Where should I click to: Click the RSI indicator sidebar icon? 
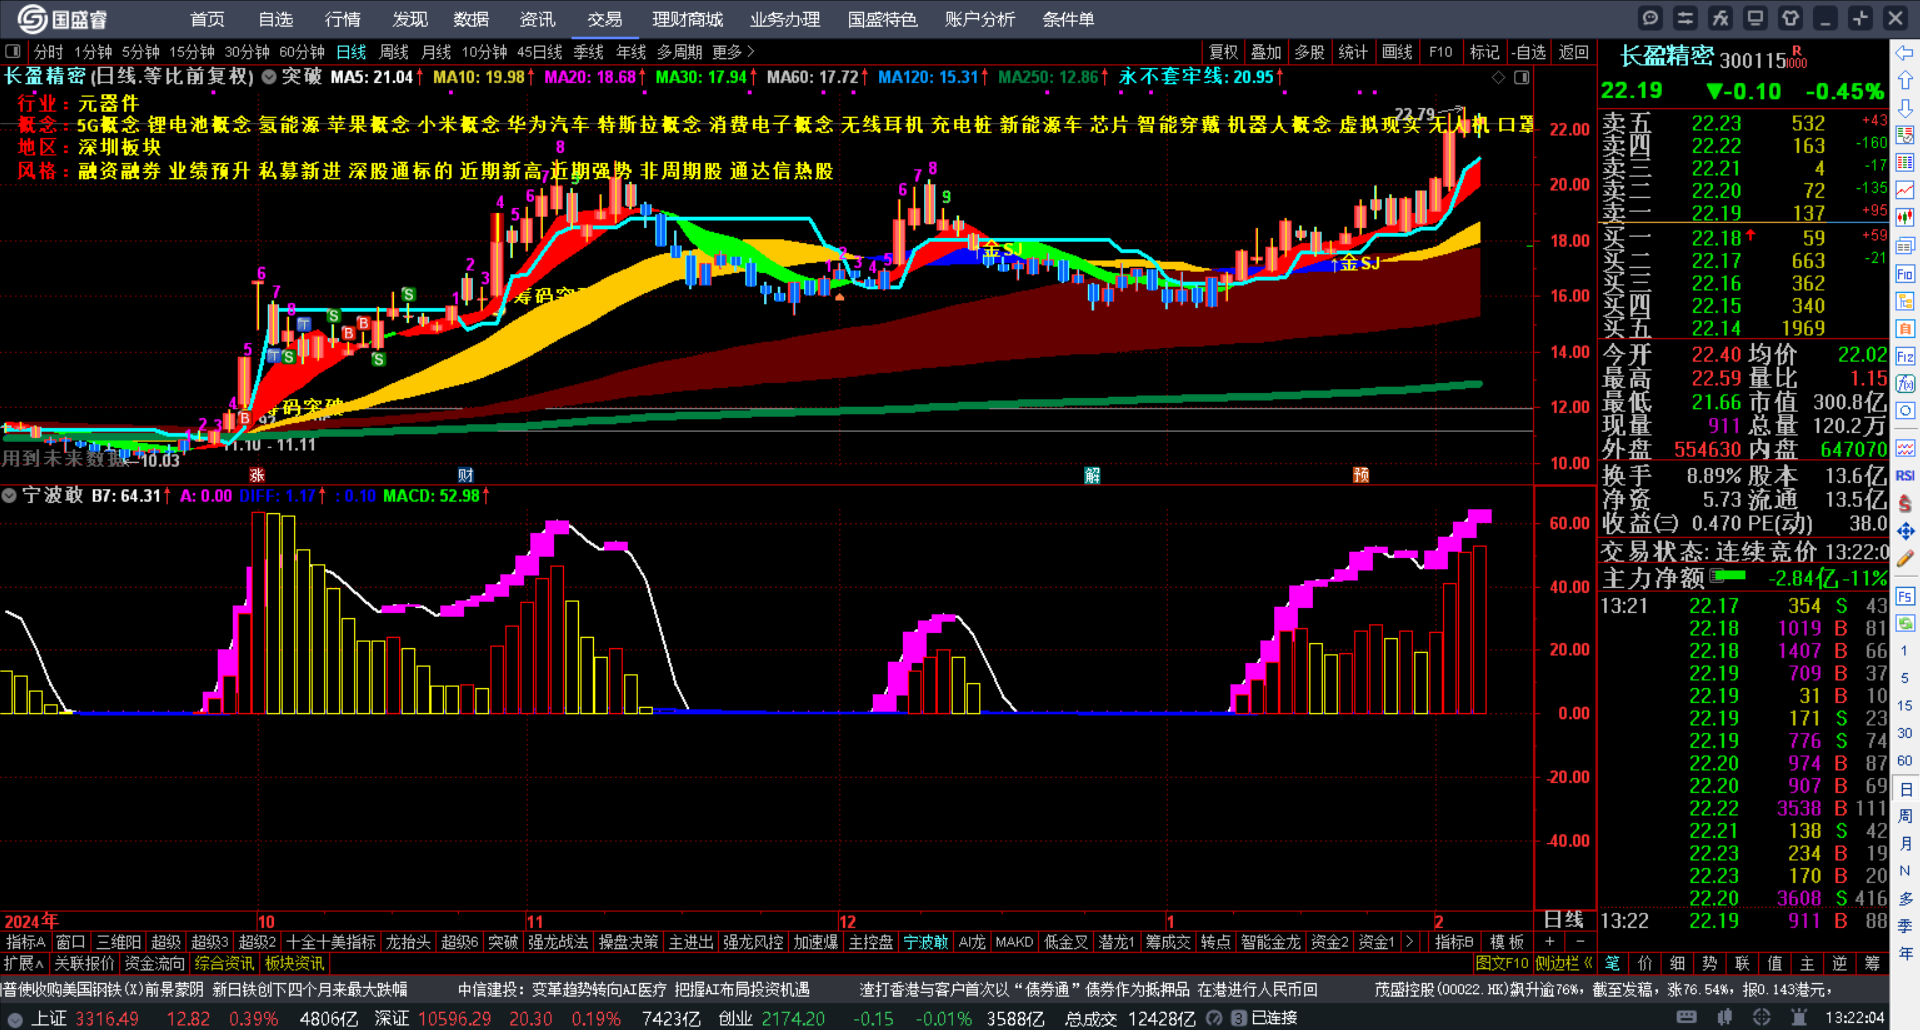tap(1905, 476)
